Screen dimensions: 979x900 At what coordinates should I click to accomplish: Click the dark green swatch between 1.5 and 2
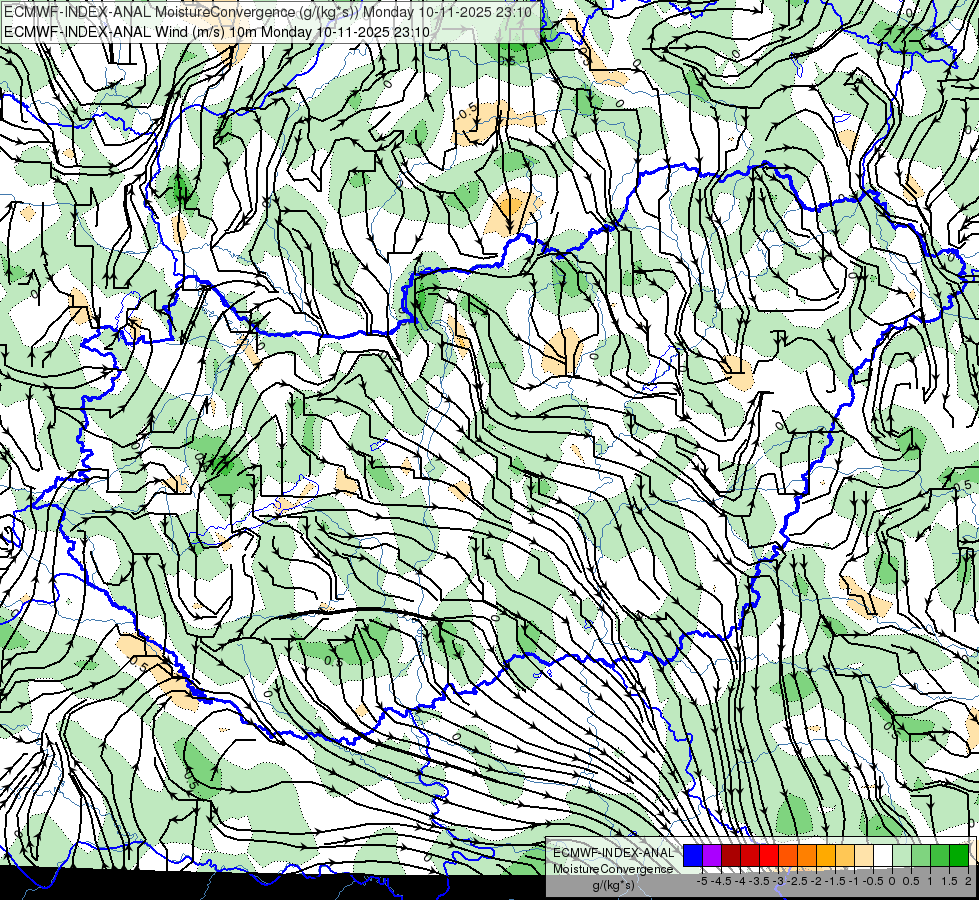(x=959, y=856)
